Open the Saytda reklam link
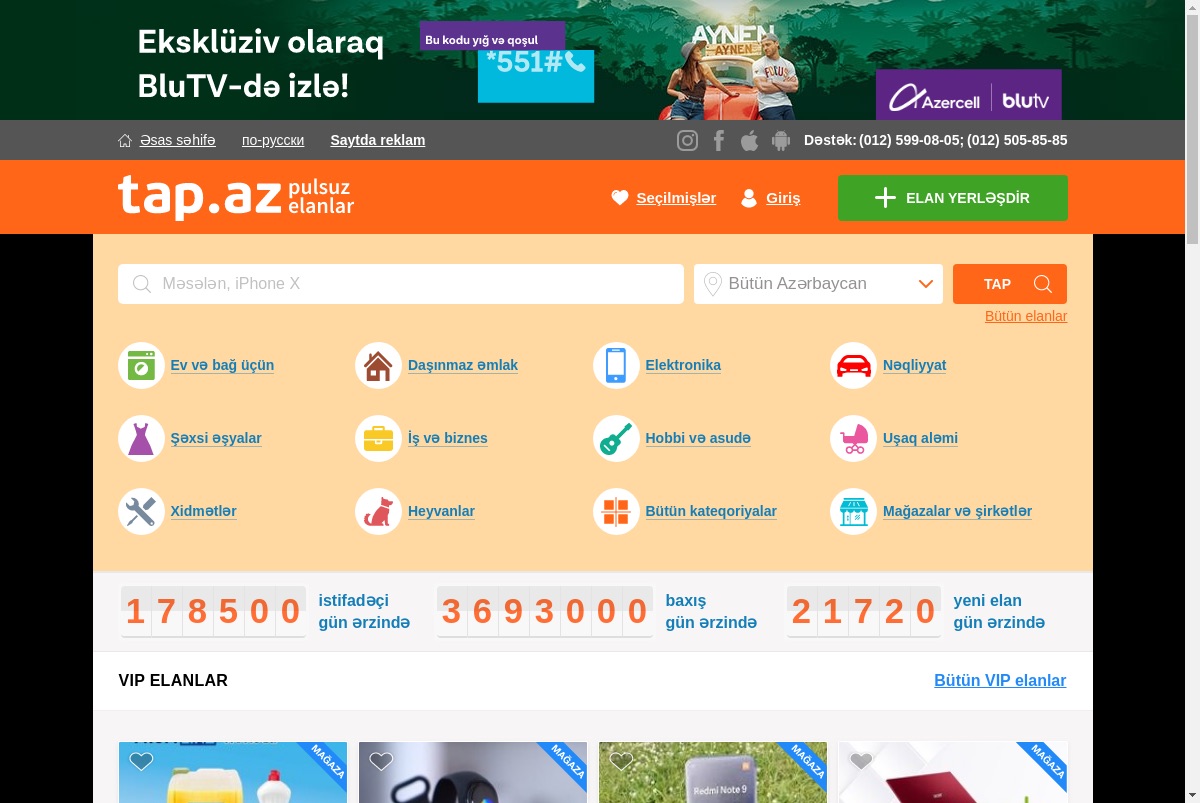Viewport: 1200px width, 803px height. tap(378, 140)
